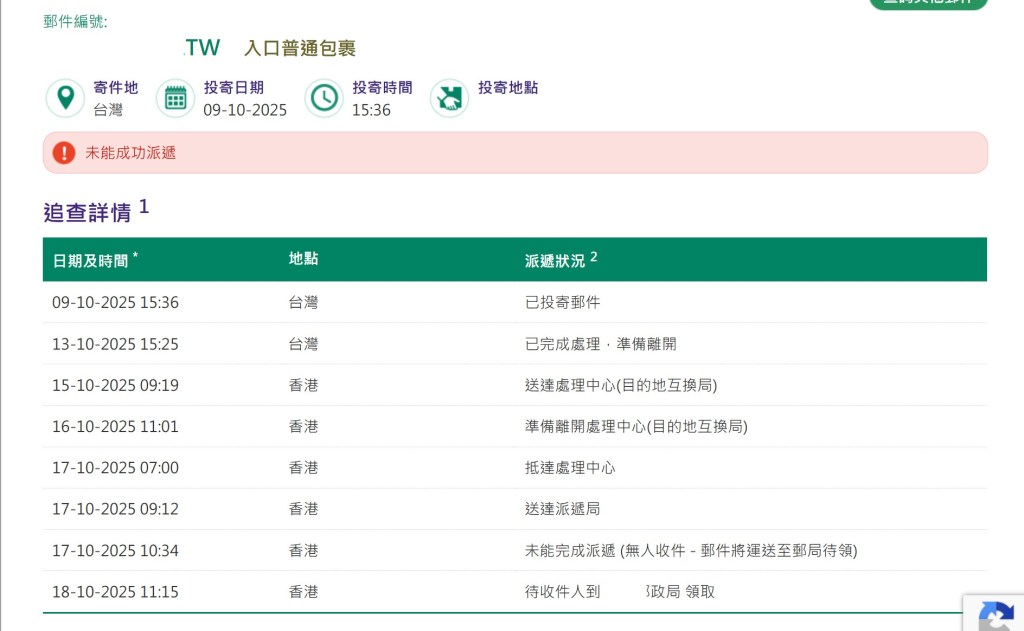This screenshot has height=631, width=1024.
Task: Click the green button at the top right
Action: coord(928,3)
